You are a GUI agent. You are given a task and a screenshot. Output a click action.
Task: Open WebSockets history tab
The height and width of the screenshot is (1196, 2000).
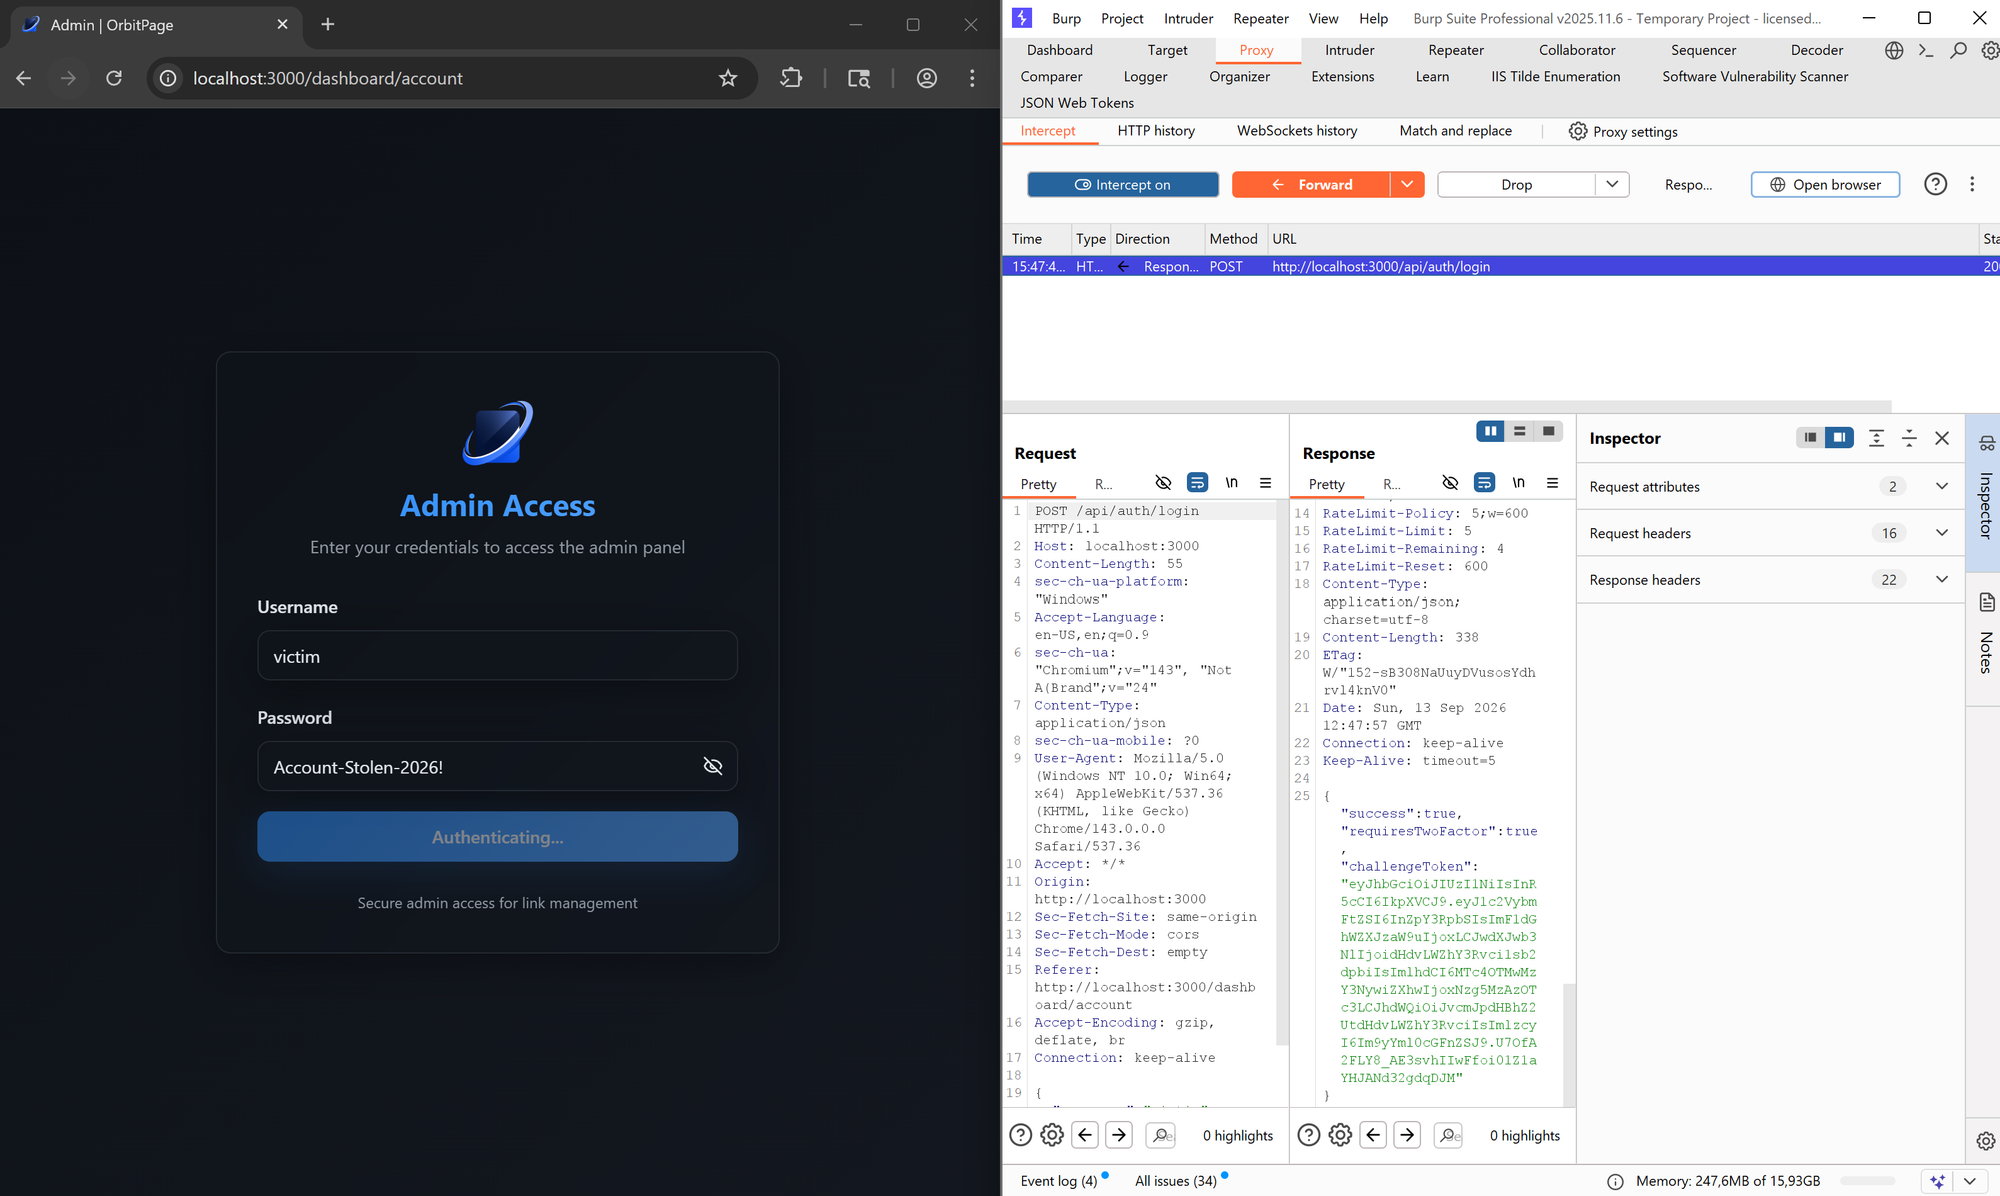click(1297, 131)
